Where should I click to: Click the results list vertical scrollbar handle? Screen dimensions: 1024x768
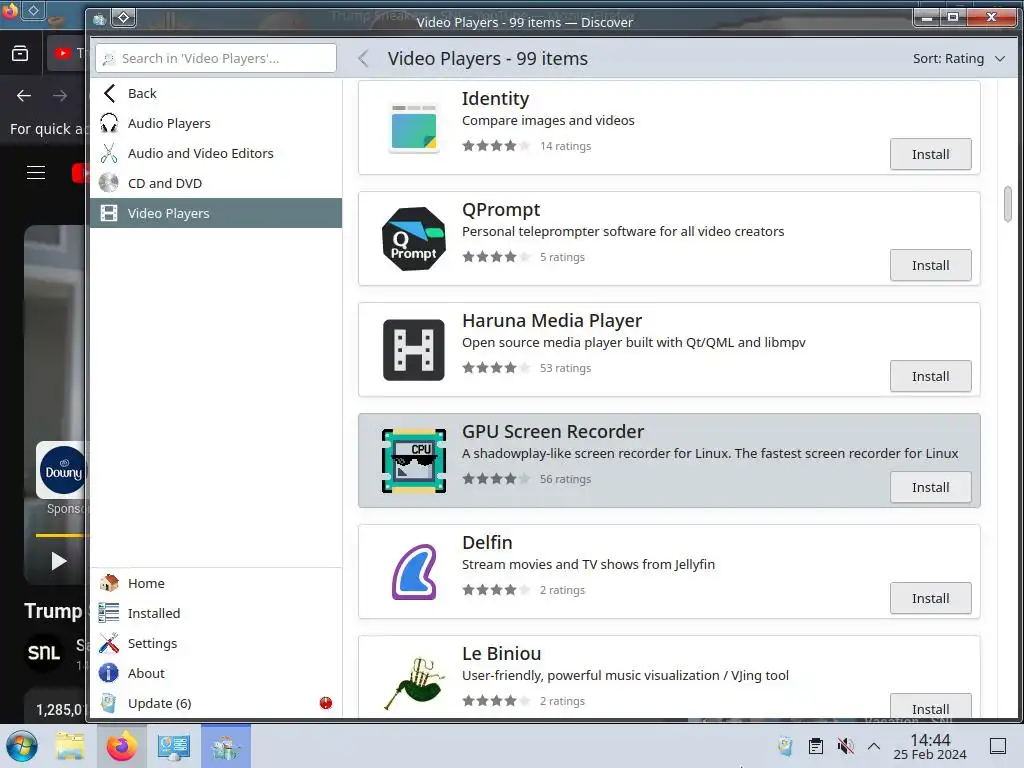click(1008, 204)
